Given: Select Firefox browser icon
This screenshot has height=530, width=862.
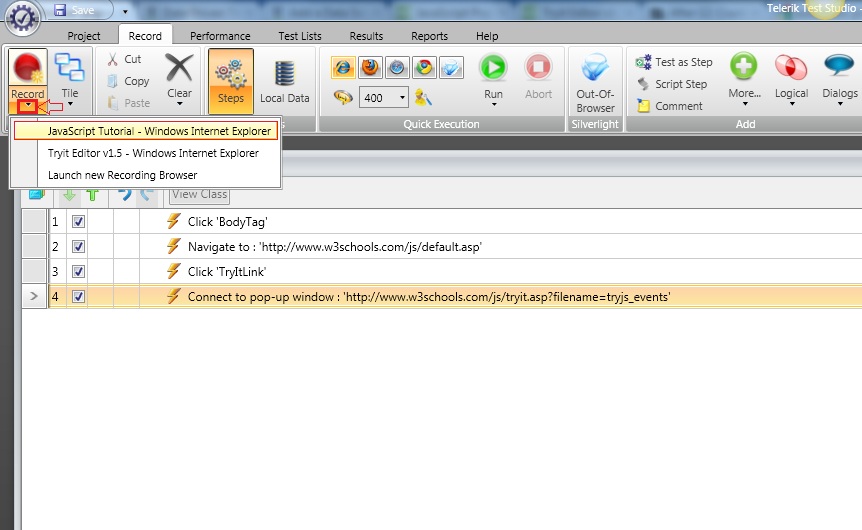Looking at the screenshot, I should 370,68.
